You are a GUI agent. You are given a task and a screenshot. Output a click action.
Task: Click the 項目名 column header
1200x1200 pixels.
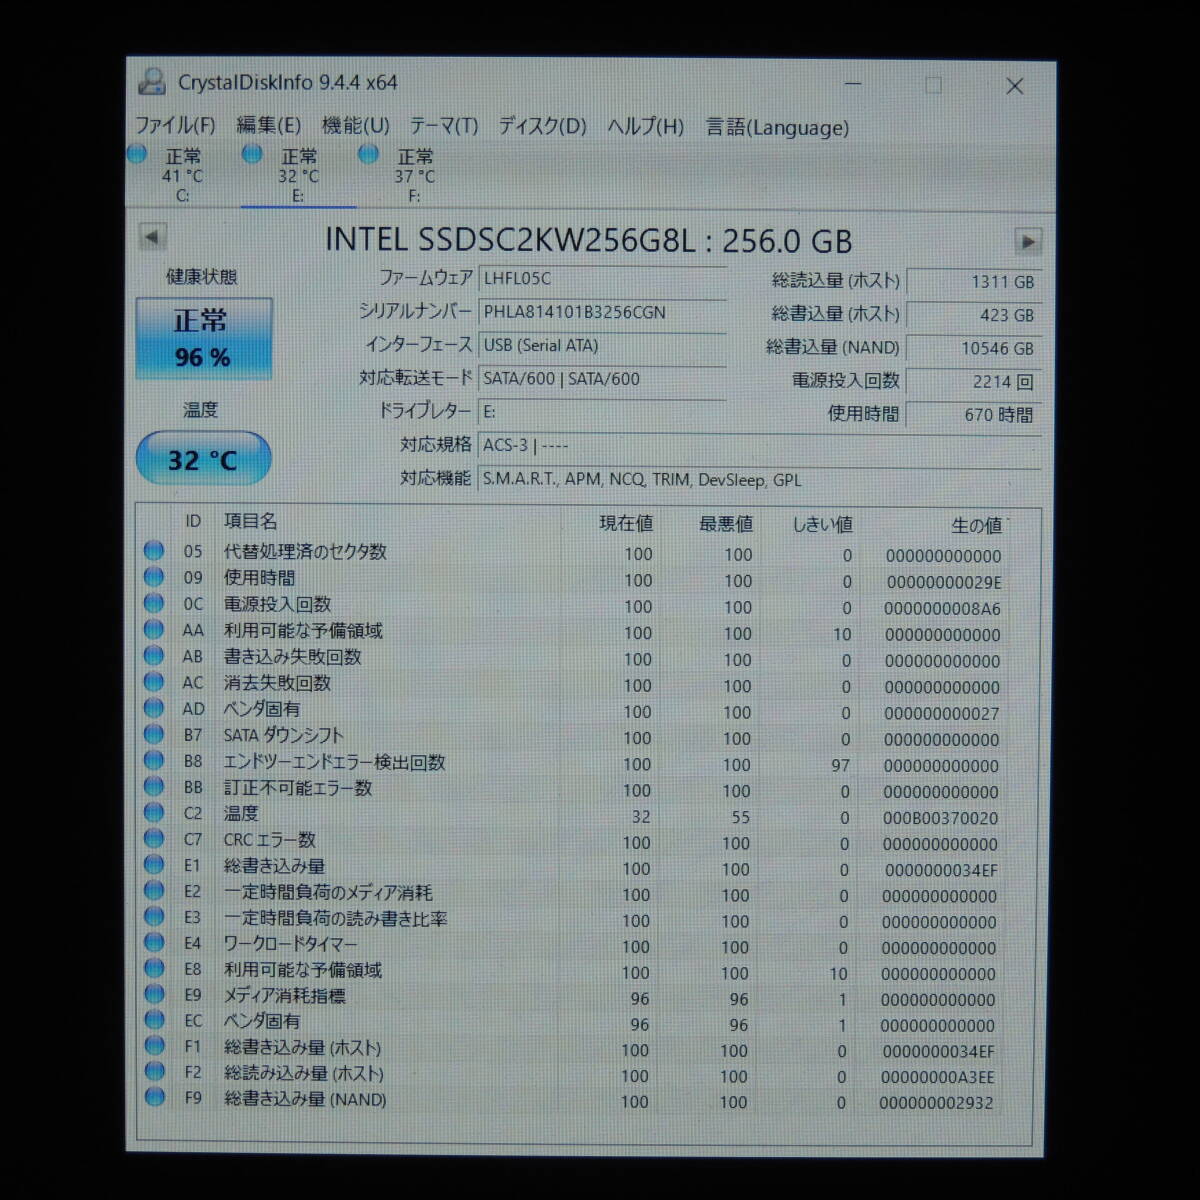[x=250, y=521]
